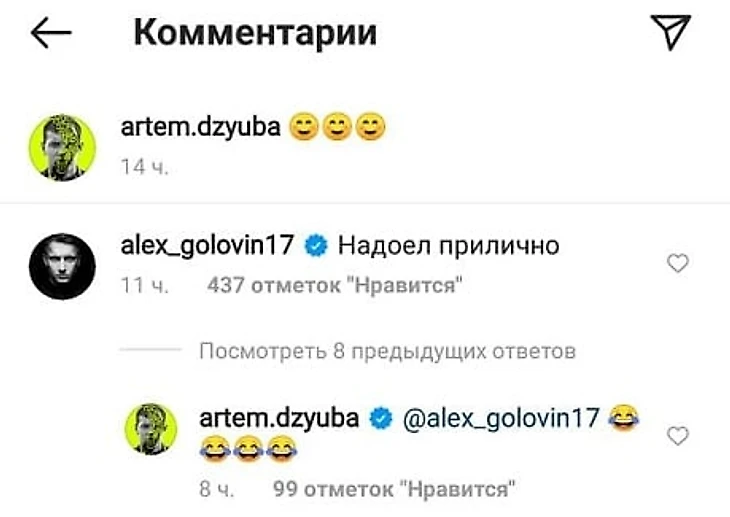730x517 pixels.
Task: Go back using the left arrow
Action: click(51, 33)
